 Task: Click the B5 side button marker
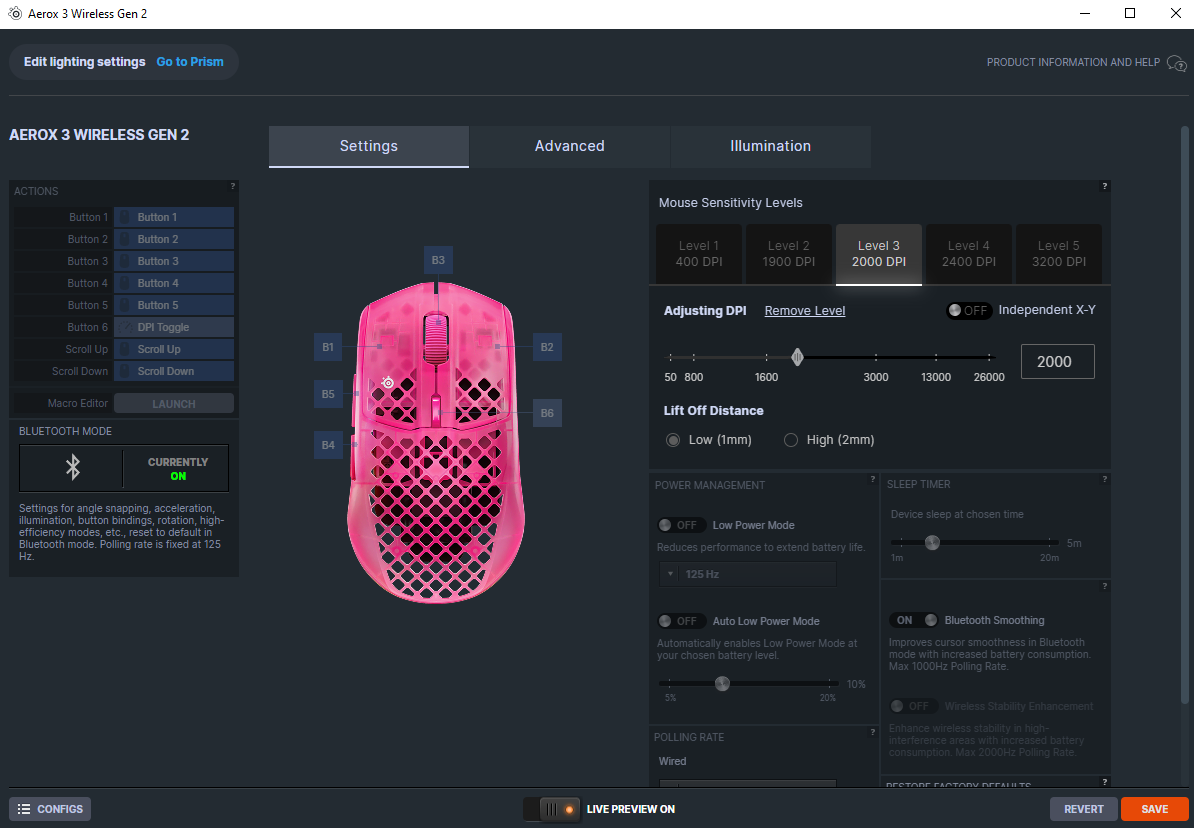point(327,394)
